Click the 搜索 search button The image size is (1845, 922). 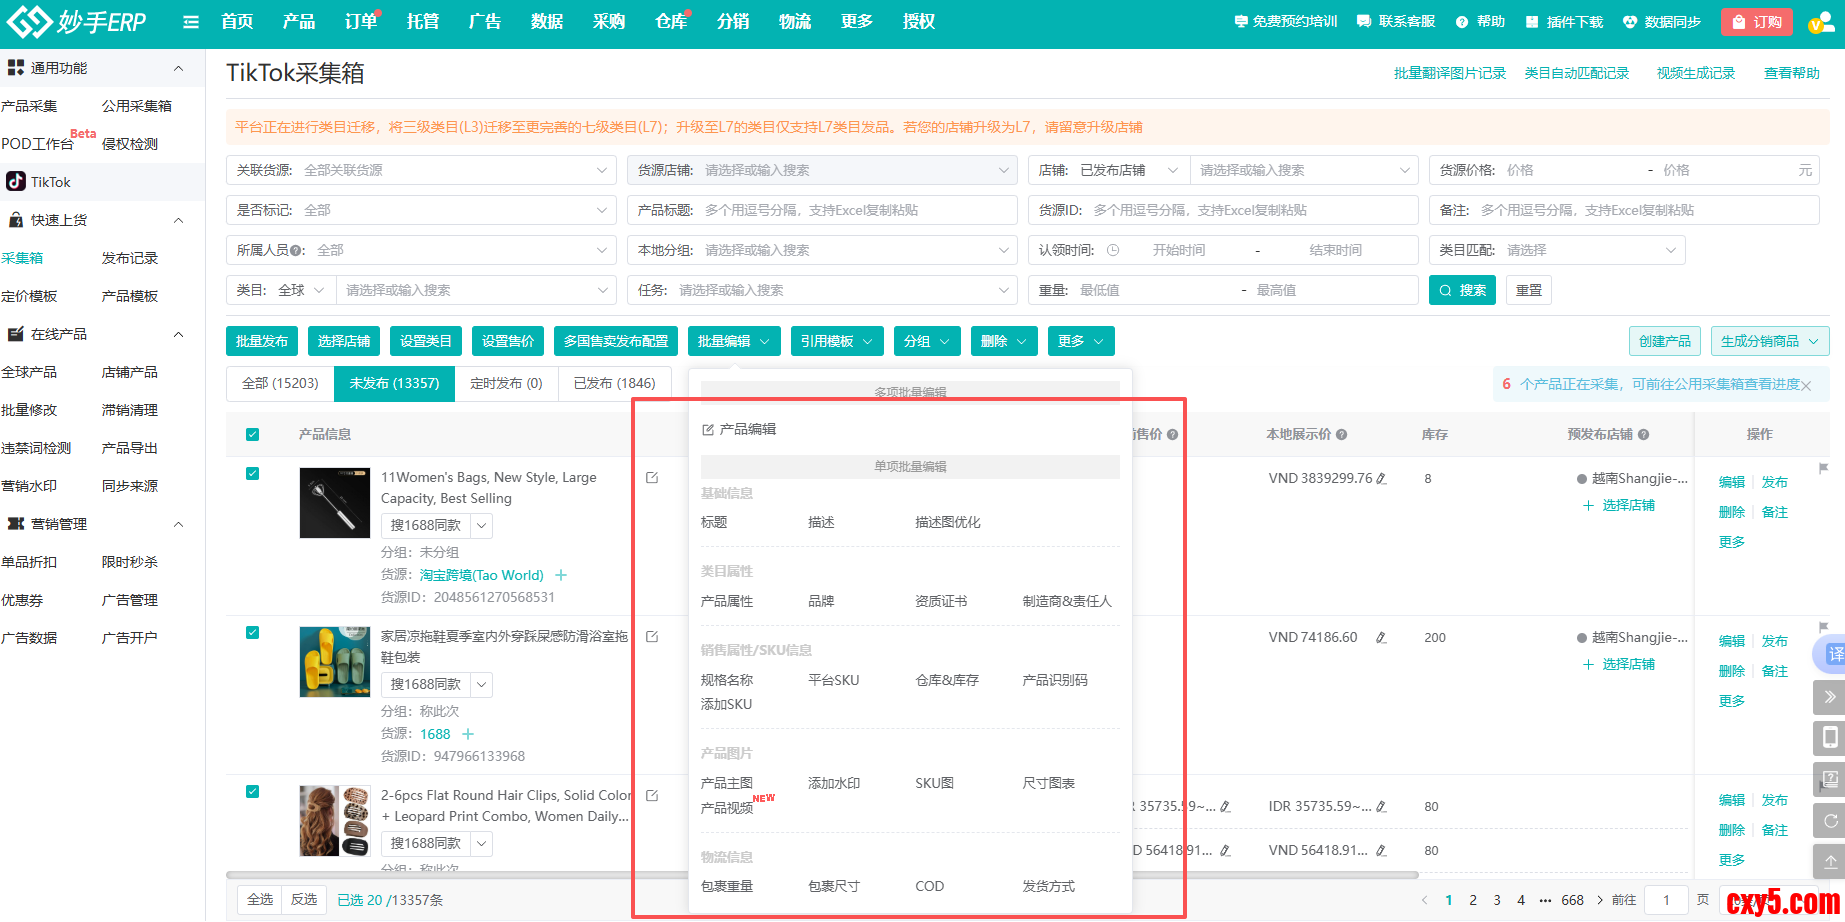(1461, 290)
